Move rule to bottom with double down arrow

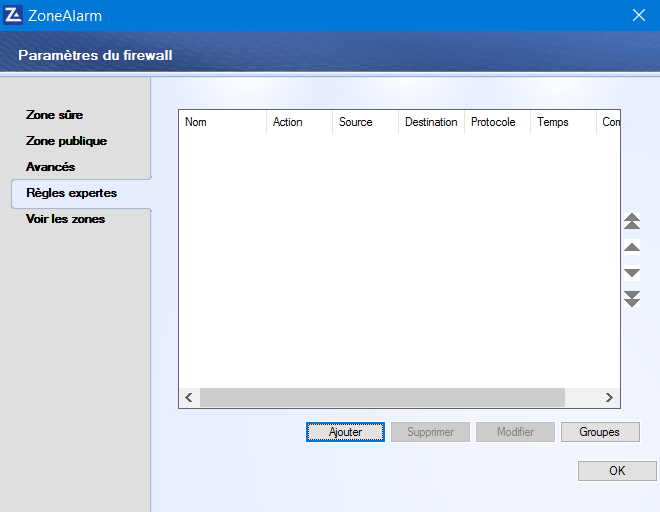[x=632, y=299]
